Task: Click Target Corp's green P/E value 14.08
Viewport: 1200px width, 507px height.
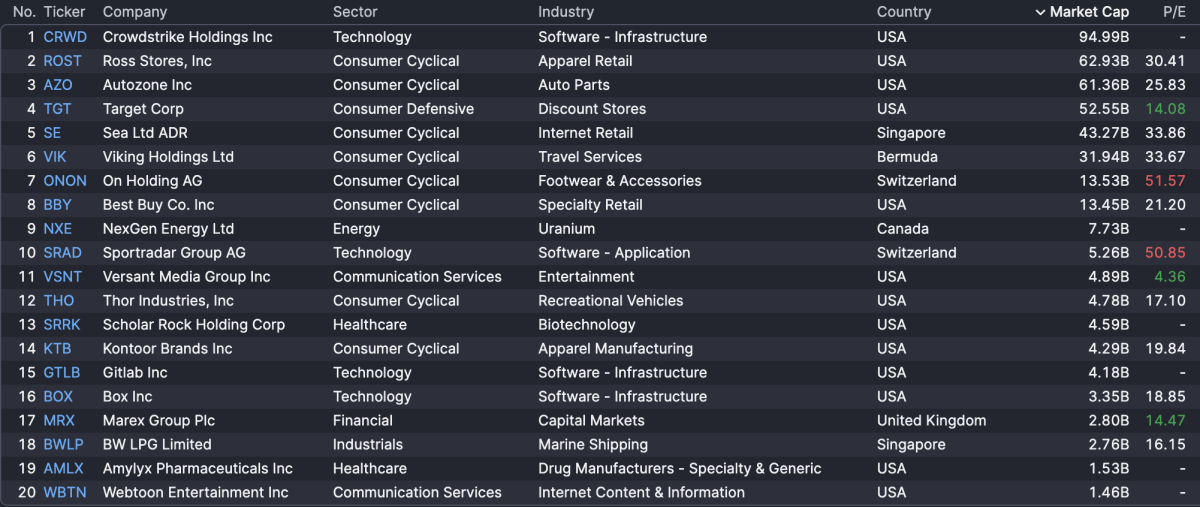Action: coord(1165,109)
